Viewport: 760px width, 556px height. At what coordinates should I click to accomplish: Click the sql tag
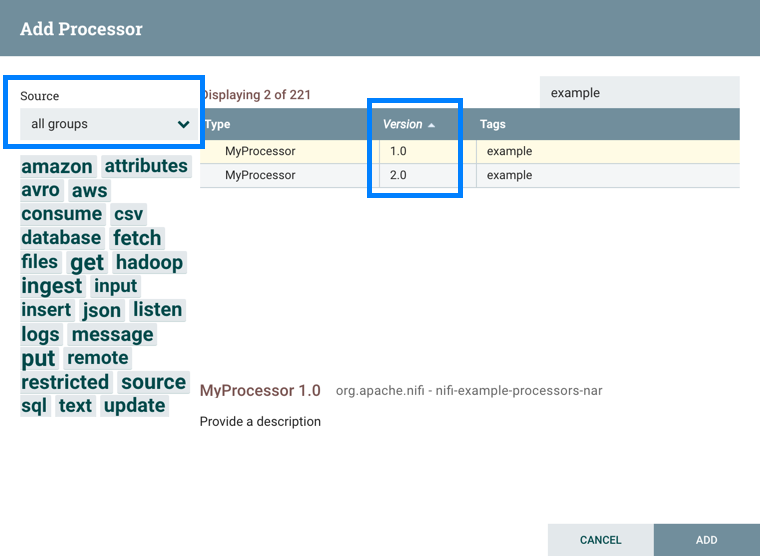tap(34, 406)
